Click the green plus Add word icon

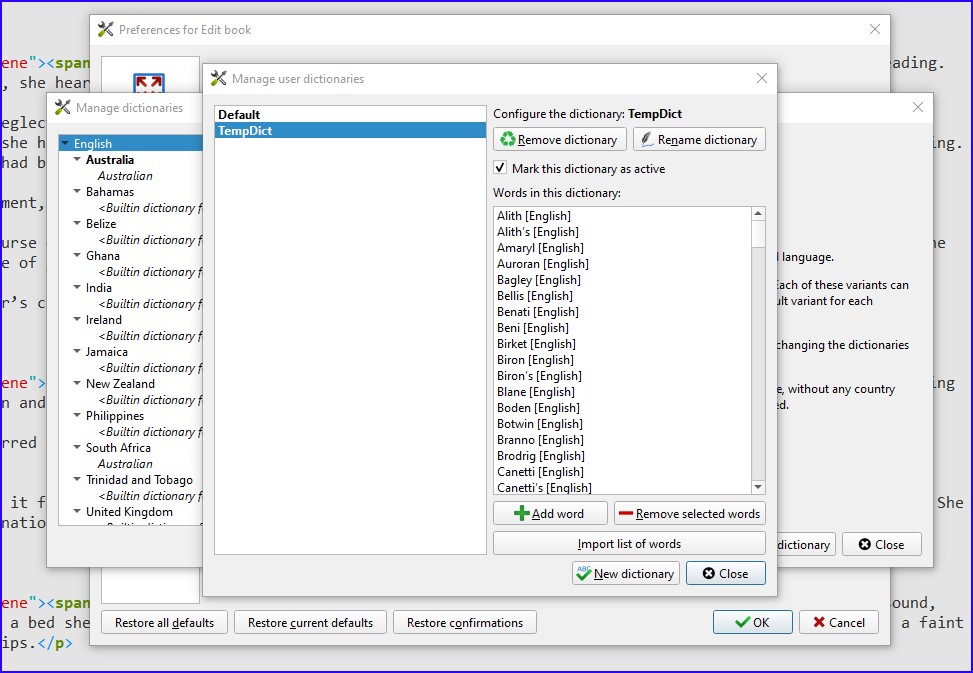pyautogui.click(x=522, y=514)
